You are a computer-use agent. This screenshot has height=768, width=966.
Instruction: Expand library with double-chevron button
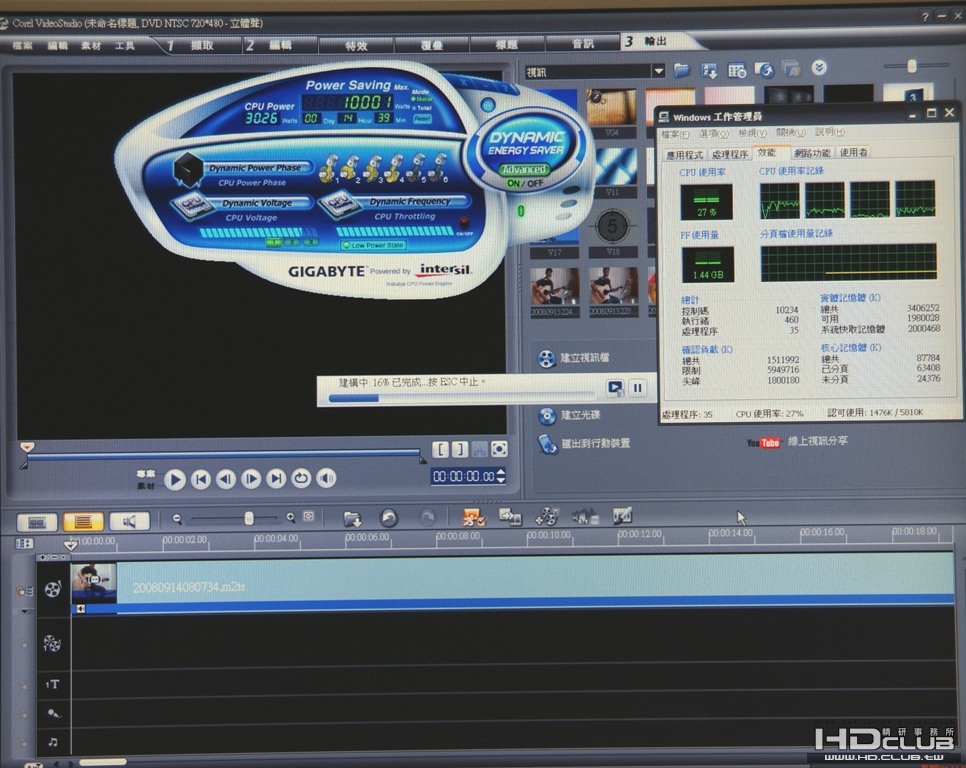coord(819,68)
